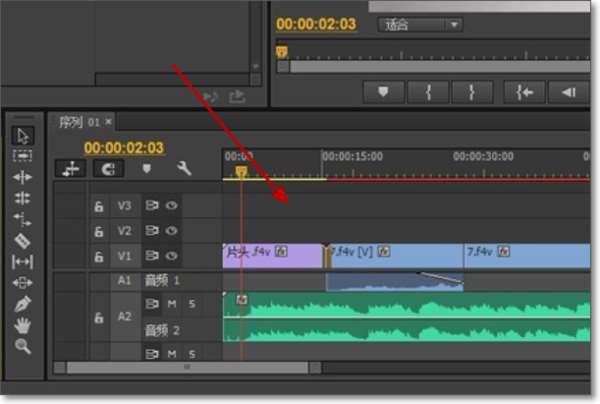
Task: Toggle sync lock on track V2
Action: point(152,231)
